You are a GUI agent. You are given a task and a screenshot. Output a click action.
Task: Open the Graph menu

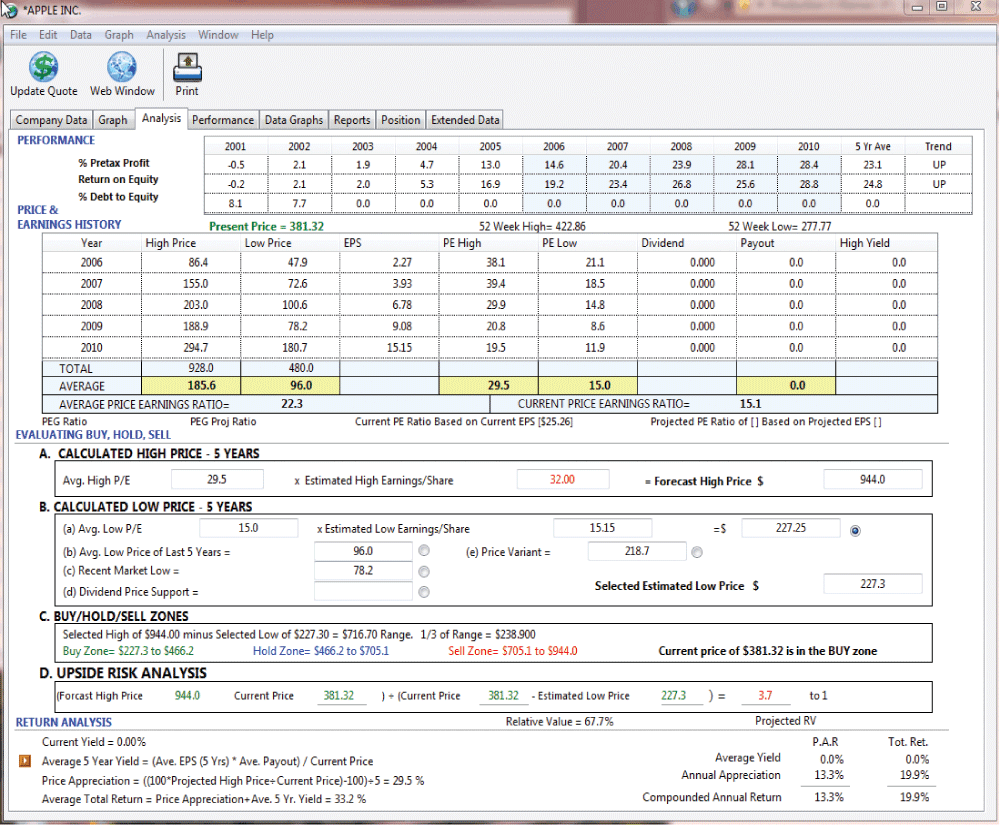point(119,35)
